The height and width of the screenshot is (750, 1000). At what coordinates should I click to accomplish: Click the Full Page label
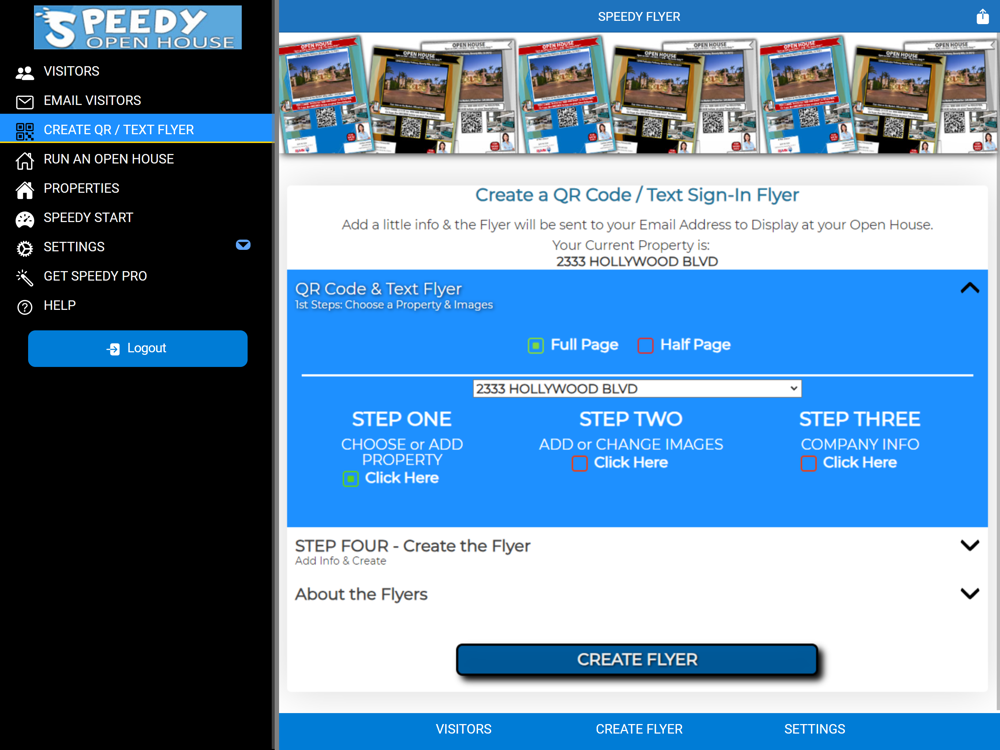[x=584, y=344]
